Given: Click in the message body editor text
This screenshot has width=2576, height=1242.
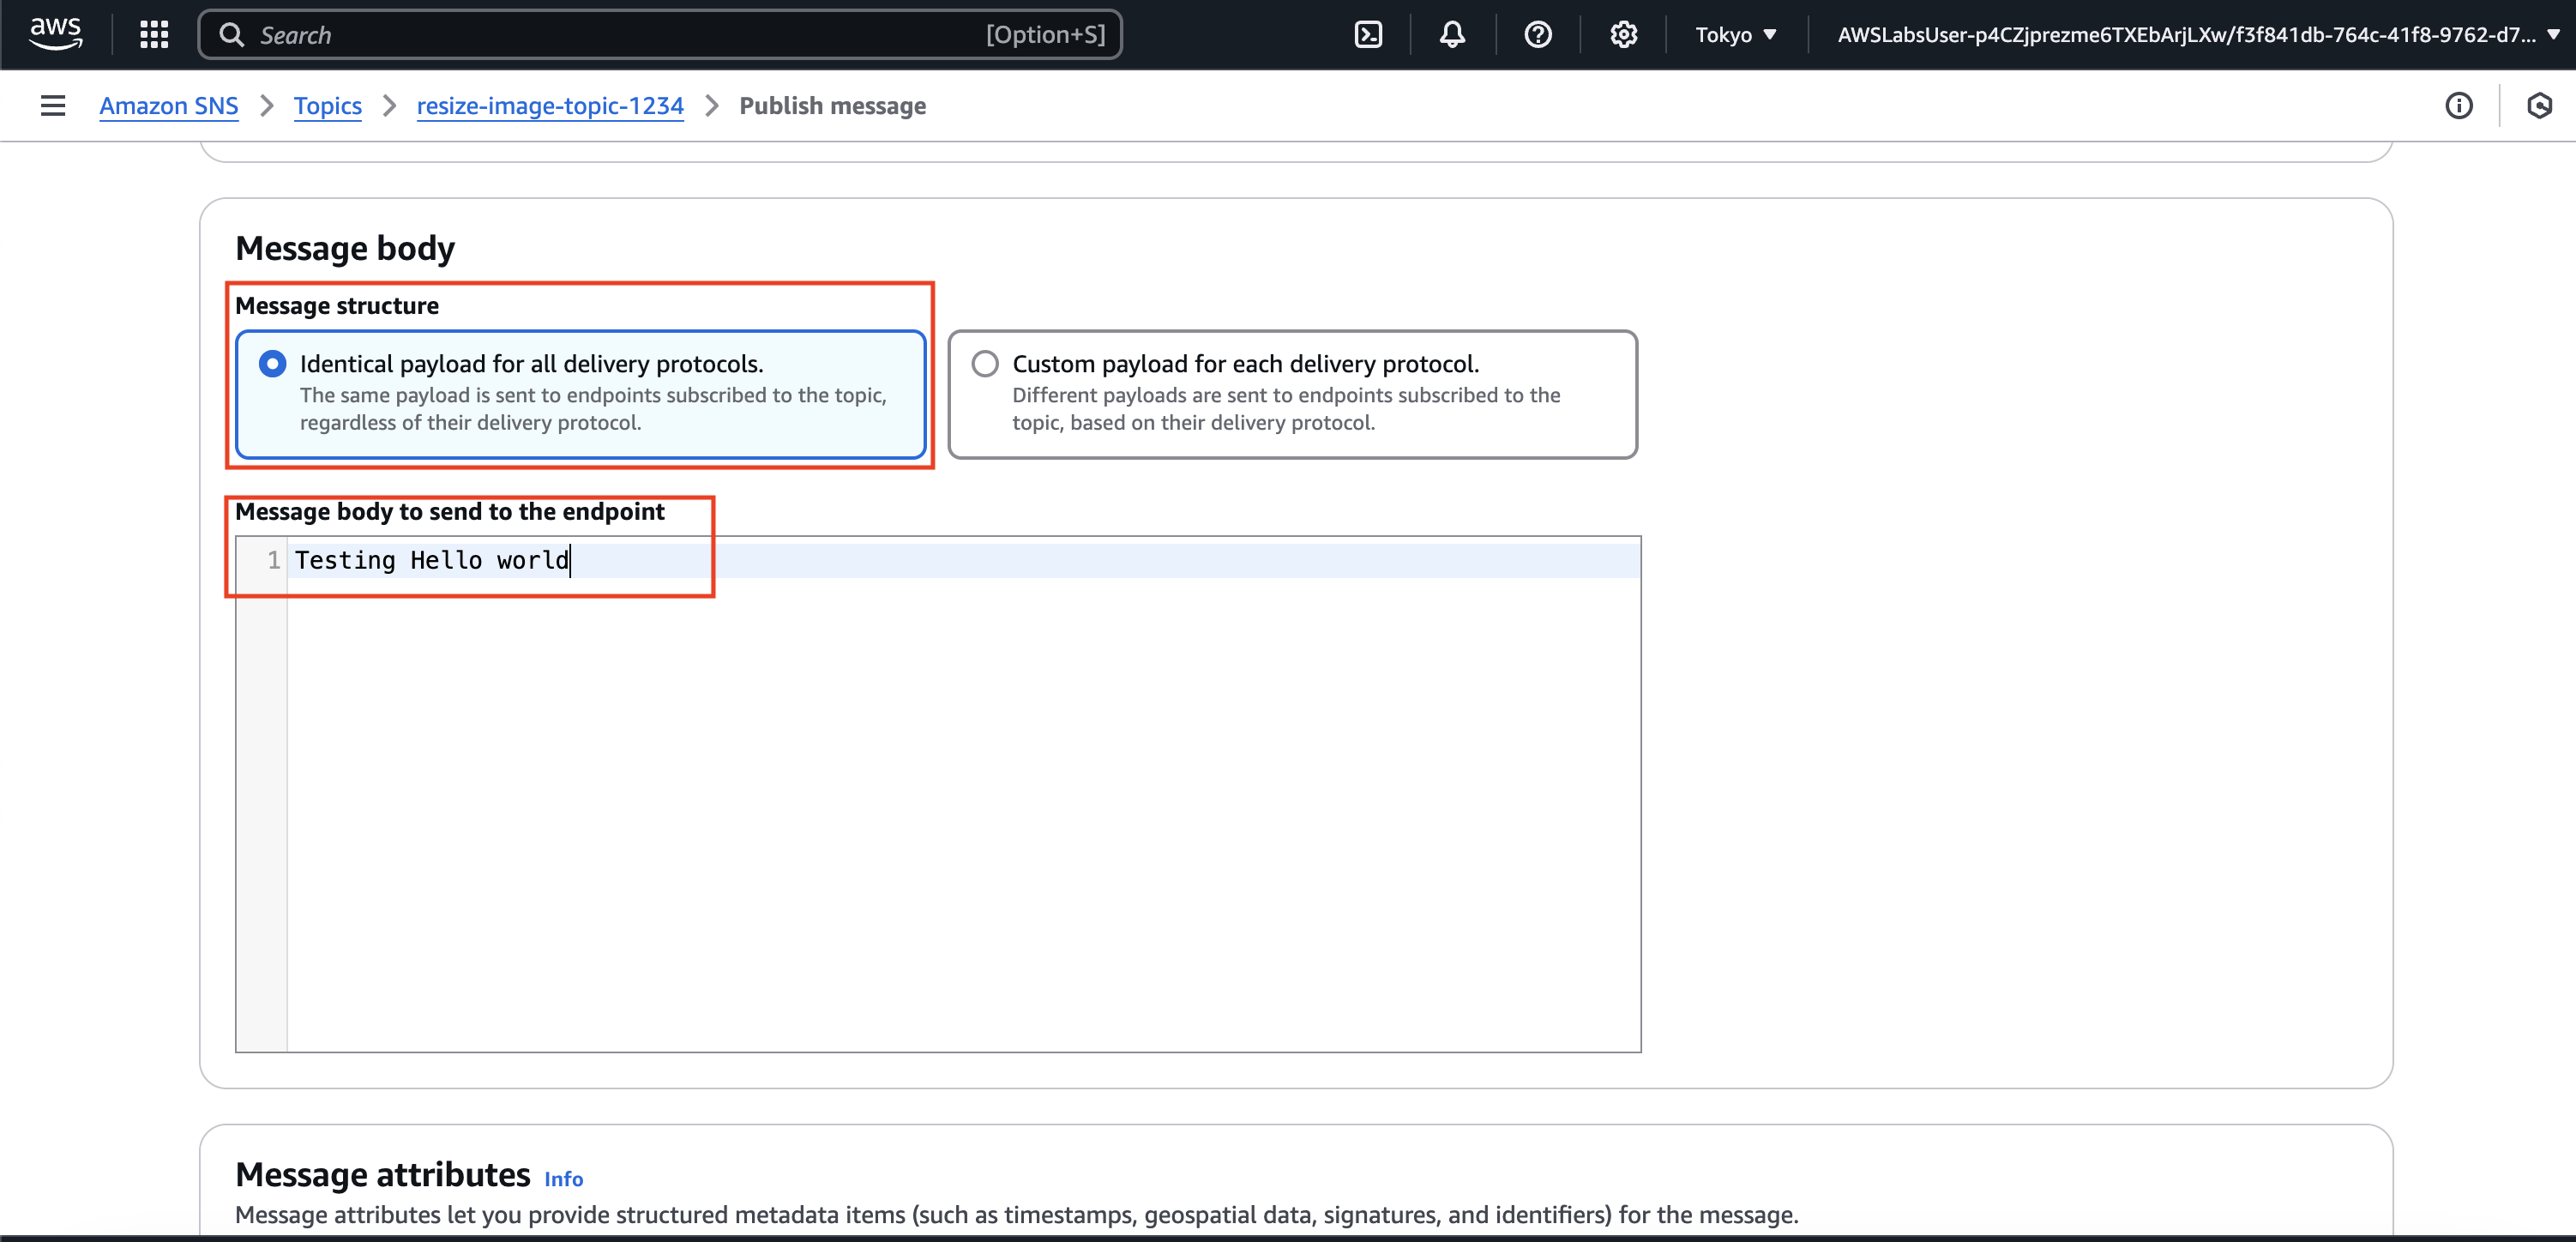Looking at the screenshot, I should (432, 561).
